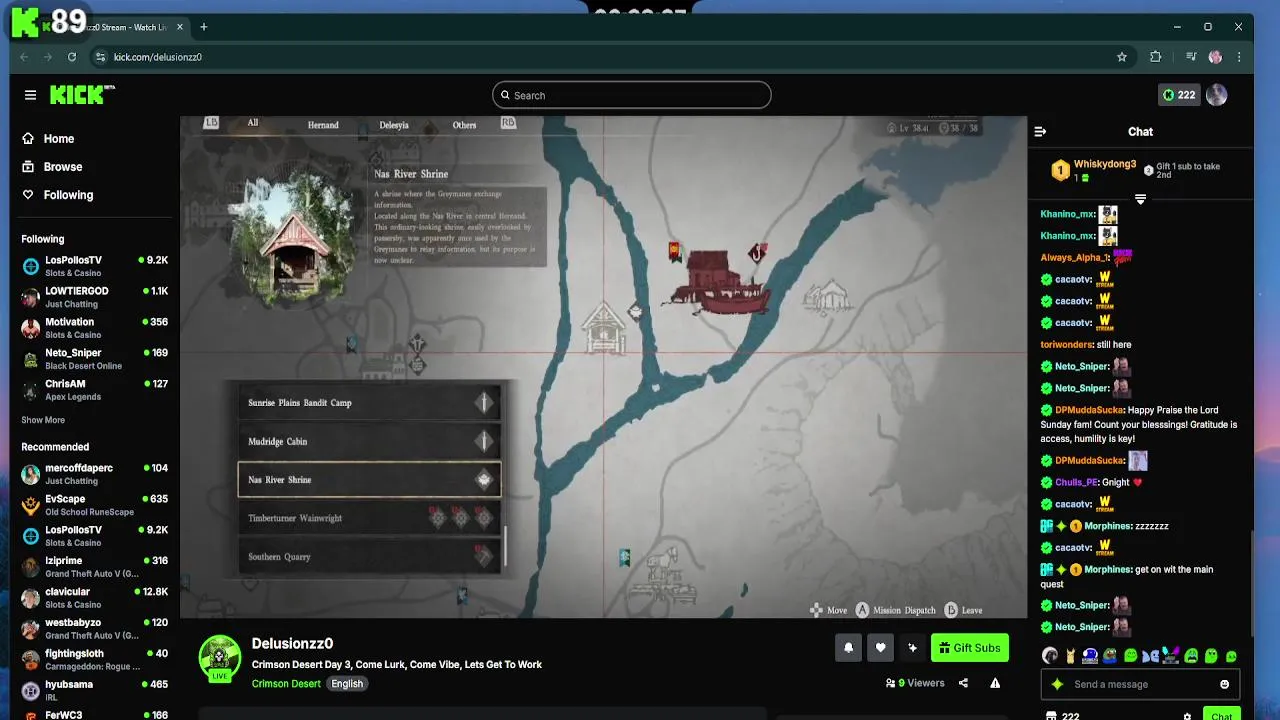This screenshot has height=720, width=1280.
Task: Open browser extensions puzzle icon
Action: [1156, 57]
